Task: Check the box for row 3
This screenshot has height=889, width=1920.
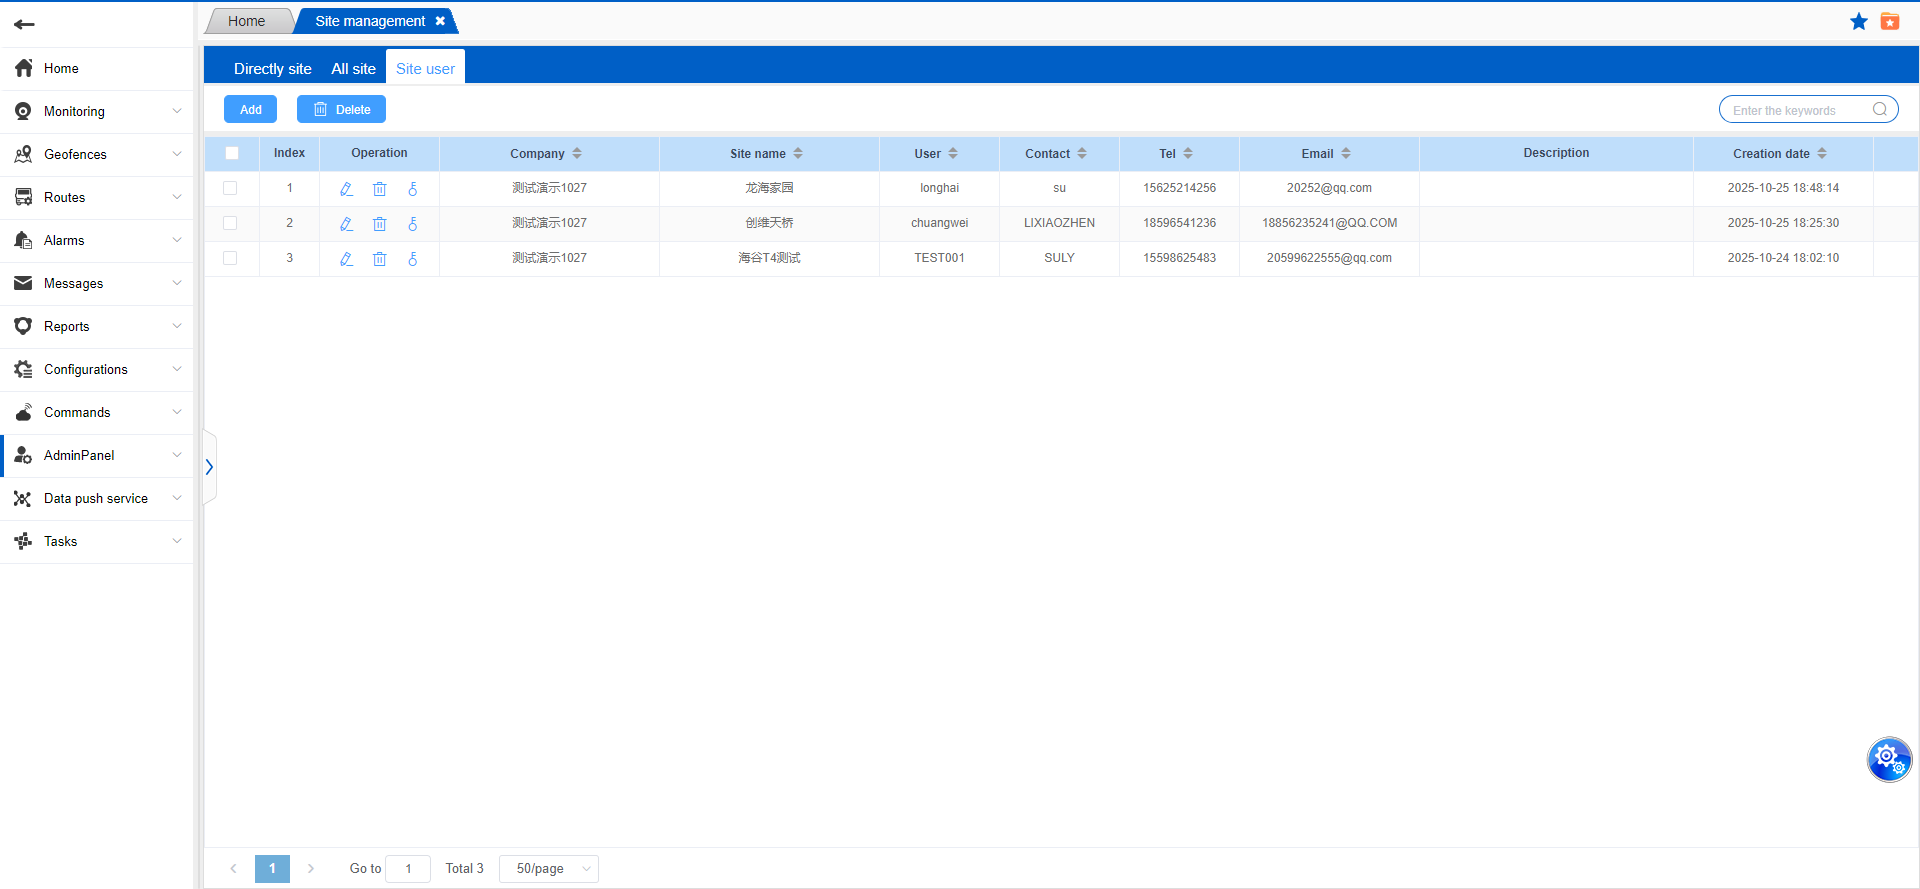Action: (x=230, y=258)
